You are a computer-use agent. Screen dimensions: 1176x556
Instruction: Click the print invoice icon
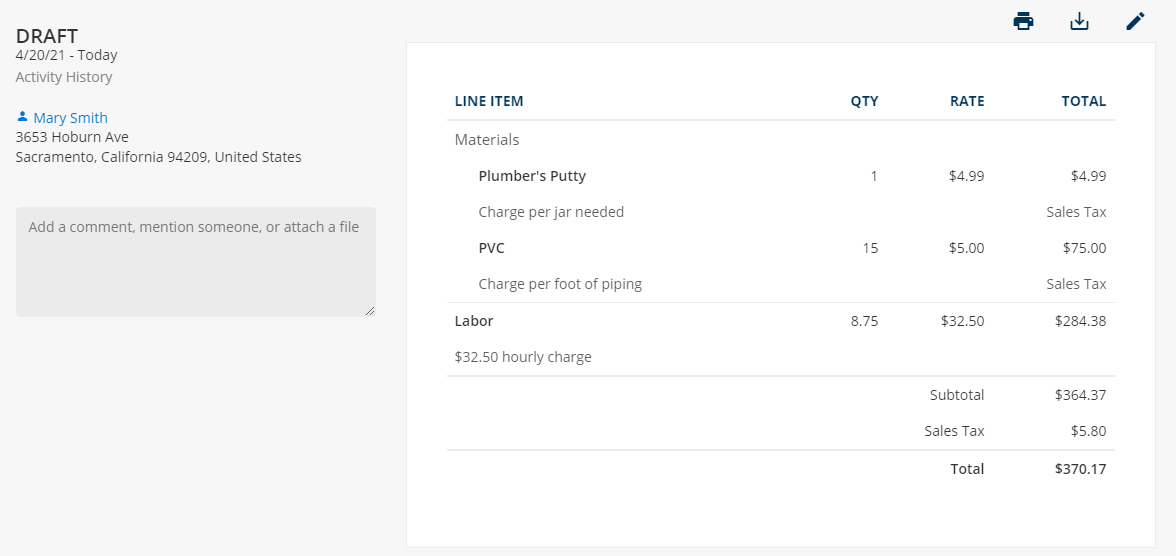(1023, 21)
